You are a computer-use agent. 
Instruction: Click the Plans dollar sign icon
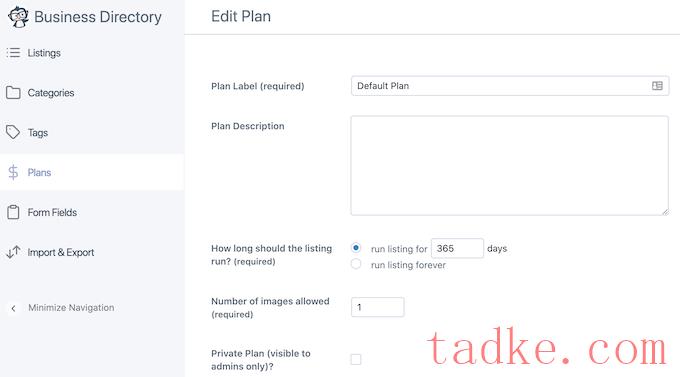[x=13, y=172]
